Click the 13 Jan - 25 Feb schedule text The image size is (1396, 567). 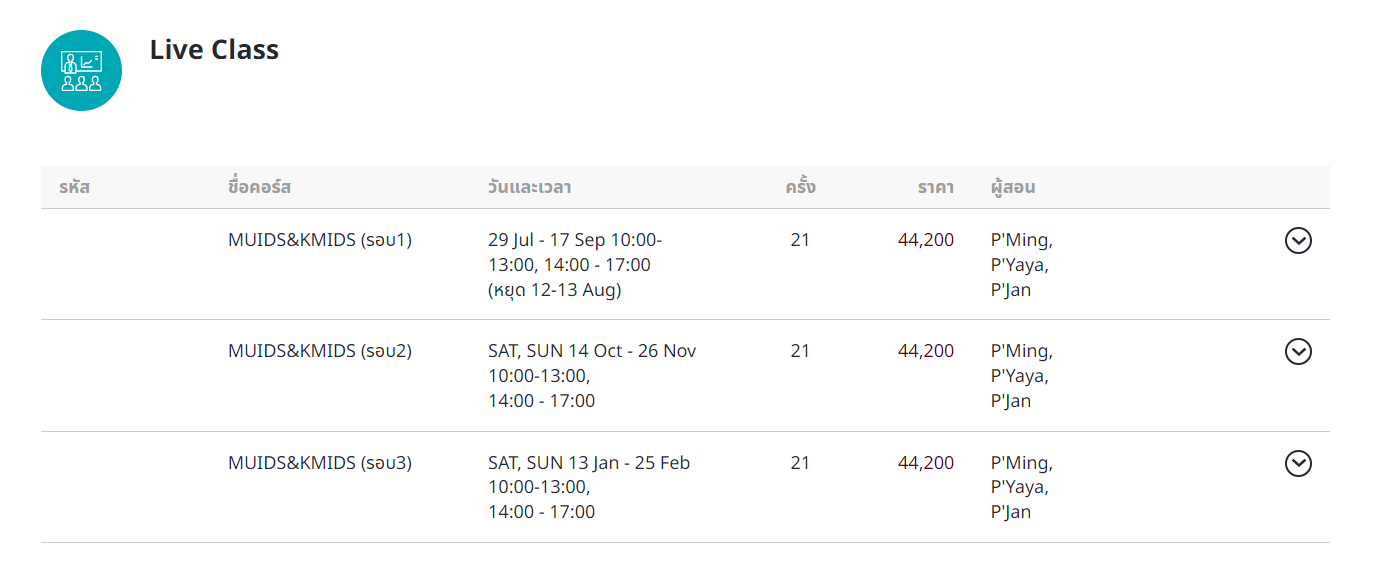pyautogui.click(x=589, y=488)
